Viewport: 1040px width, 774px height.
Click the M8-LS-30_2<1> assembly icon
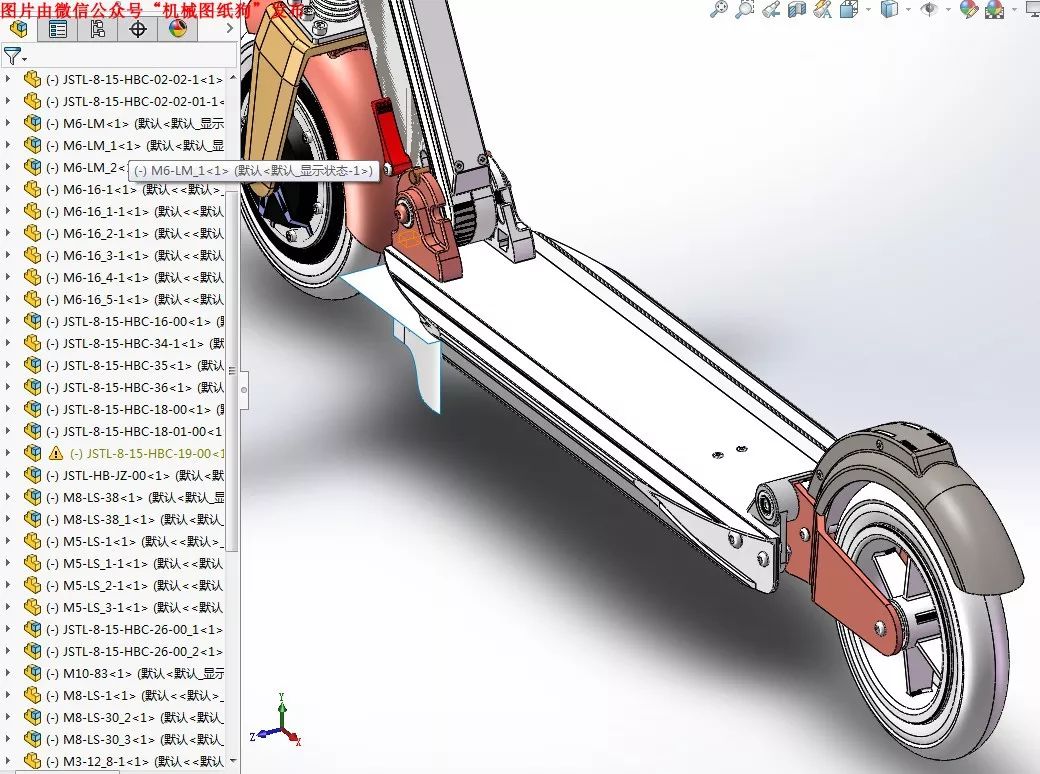click(32, 717)
